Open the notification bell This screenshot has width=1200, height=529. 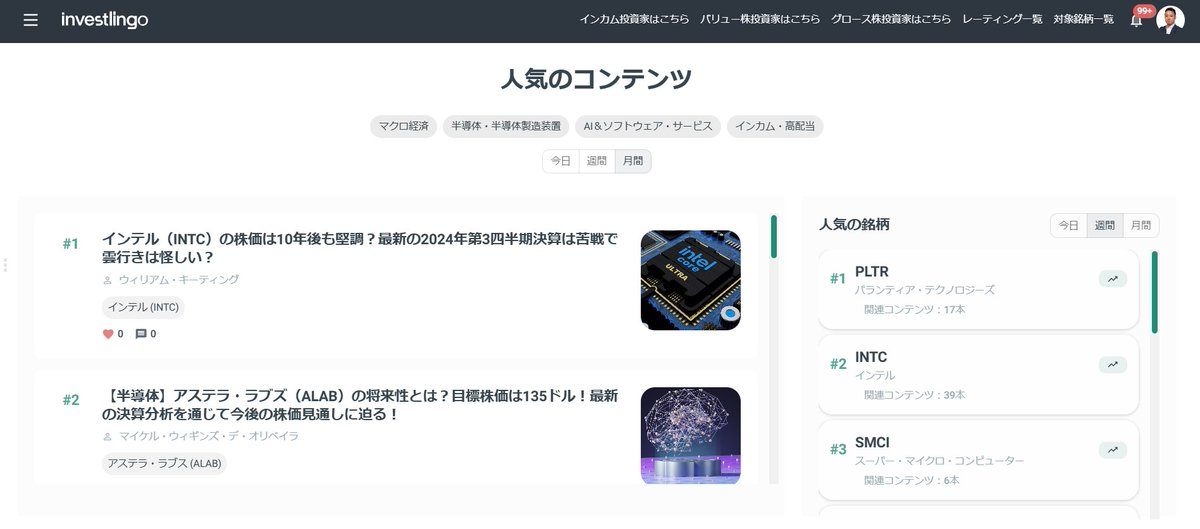tap(1136, 20)
